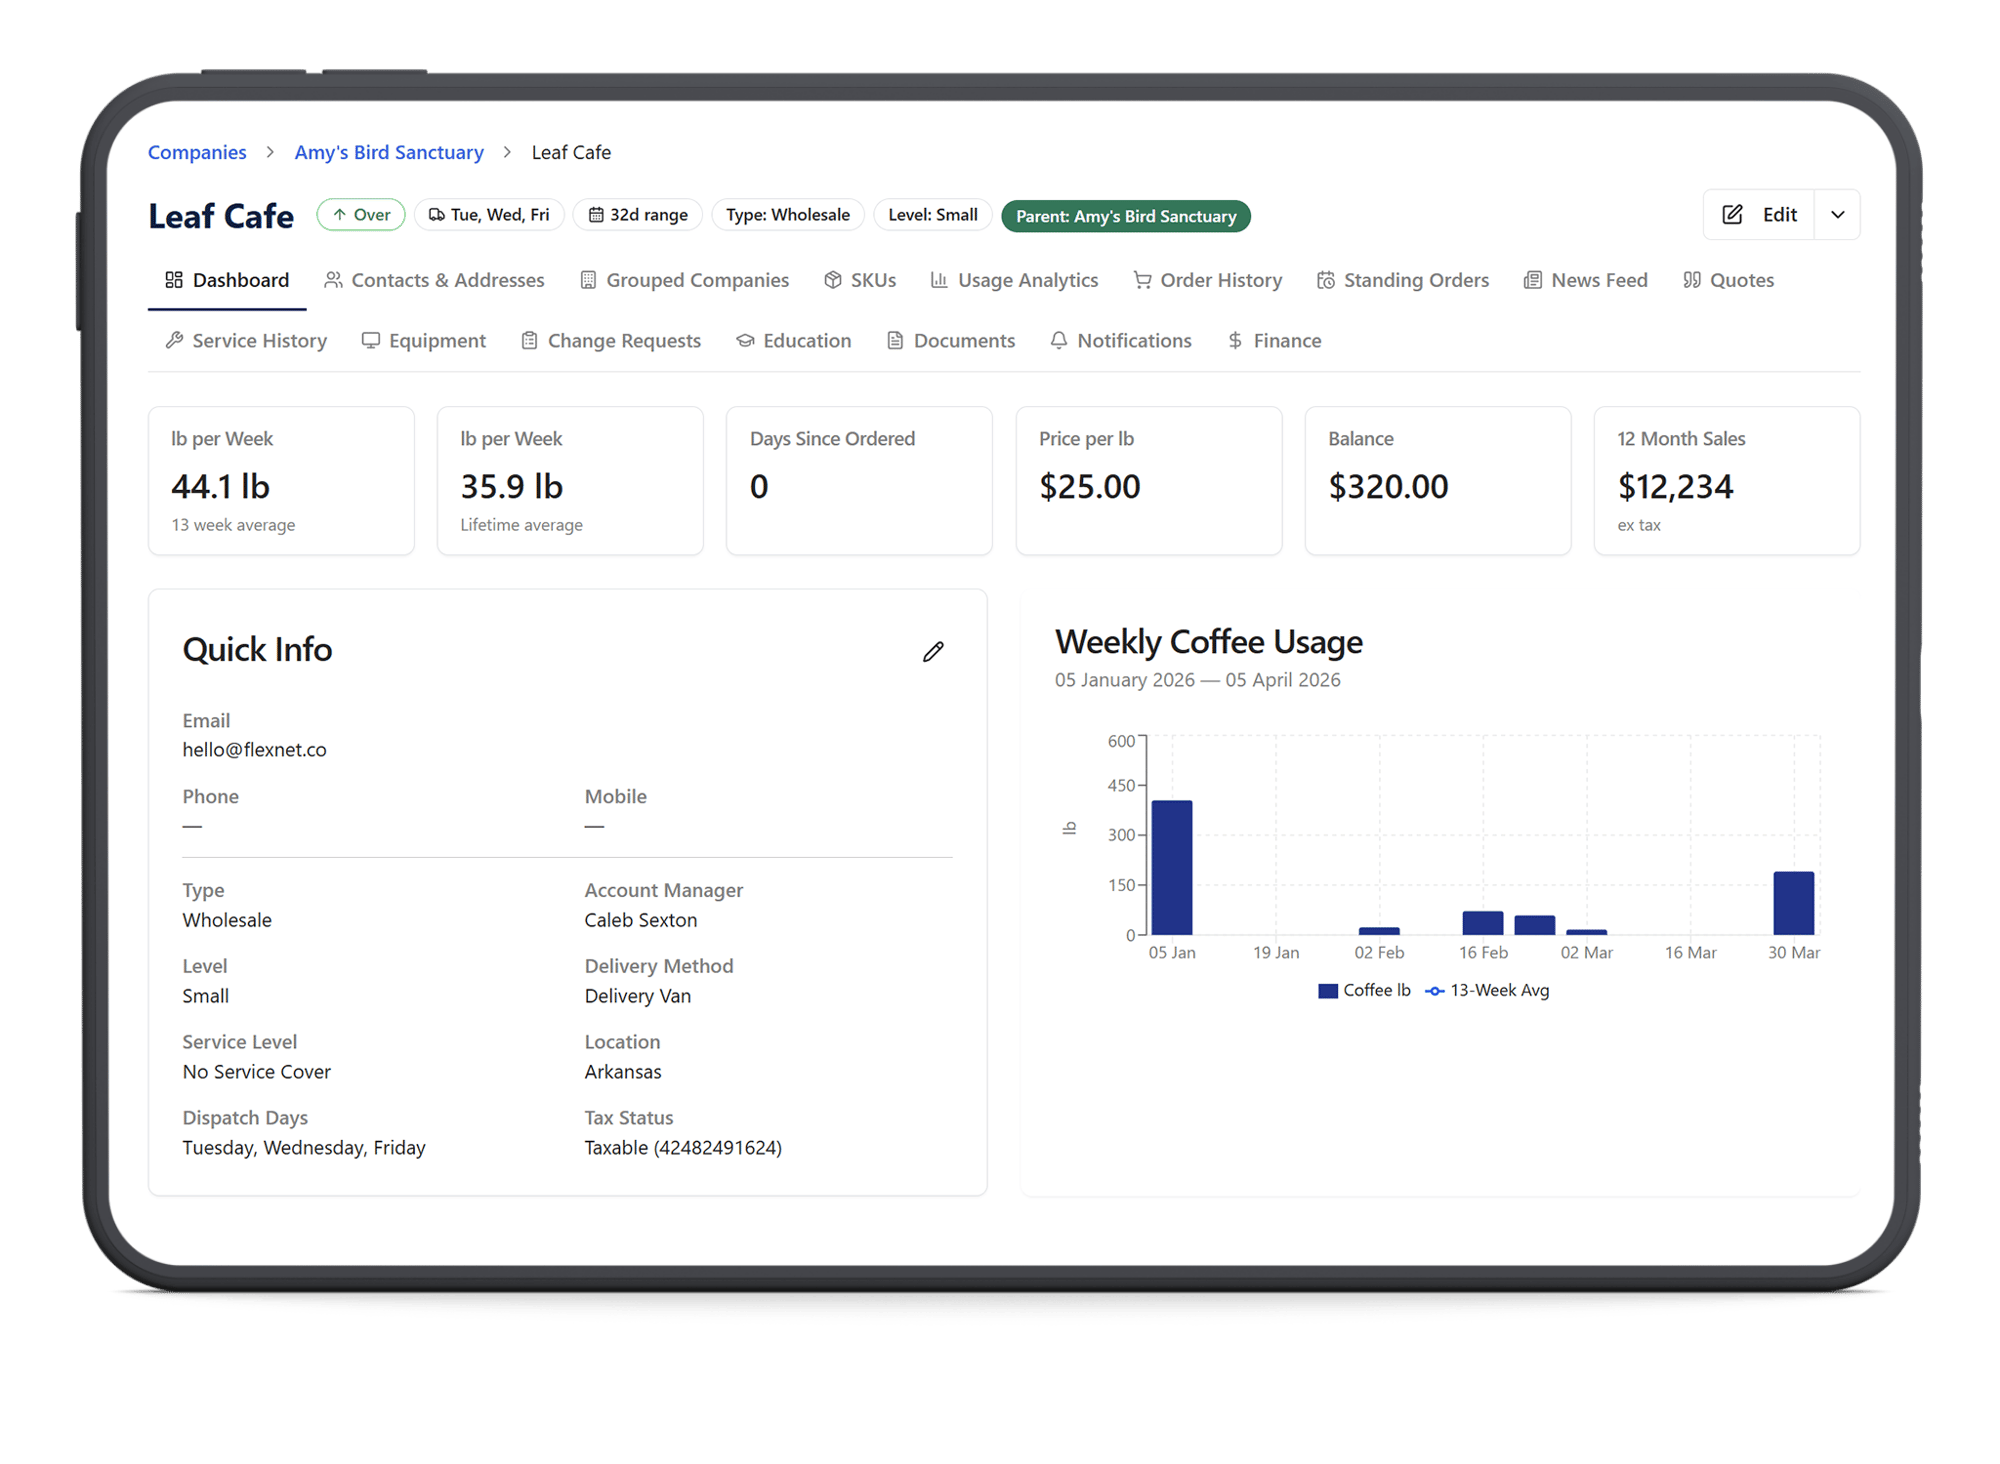This screenshot has height=1464, width=2000.
Task: Select the Notifications bell icon
Action: pyautogui.click(x=1058, y=340)
